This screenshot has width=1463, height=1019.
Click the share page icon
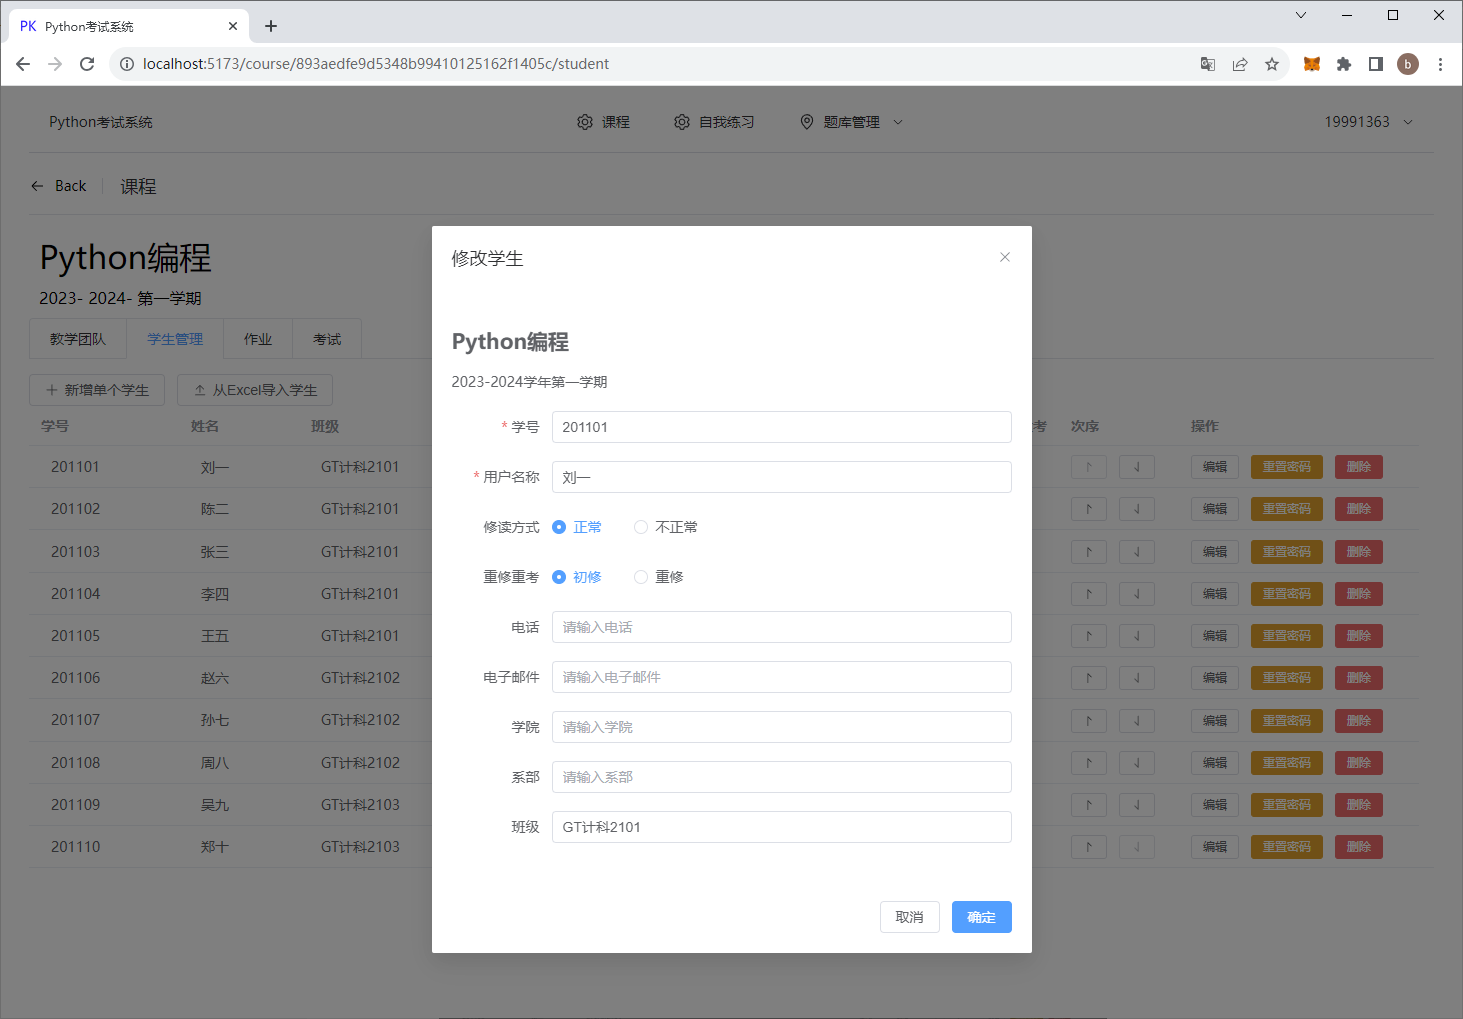1240,64
